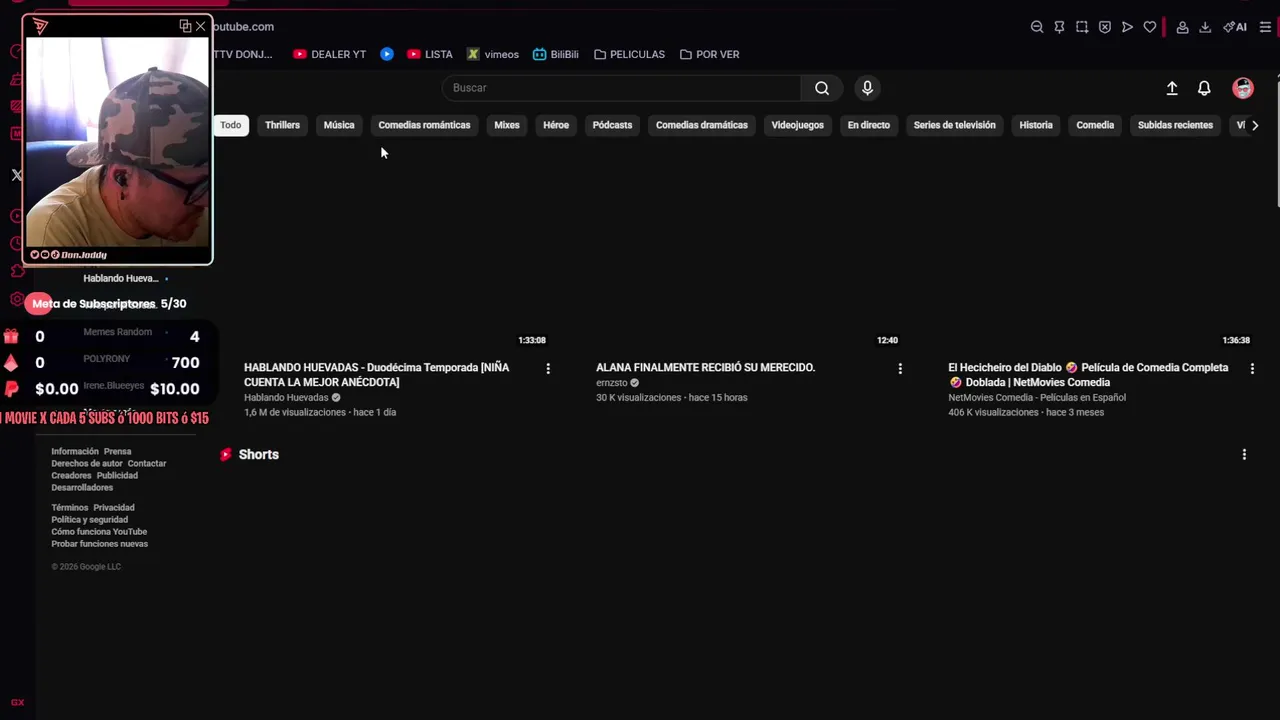
Task: Click the Buscar search field
Action: (620, 88)
